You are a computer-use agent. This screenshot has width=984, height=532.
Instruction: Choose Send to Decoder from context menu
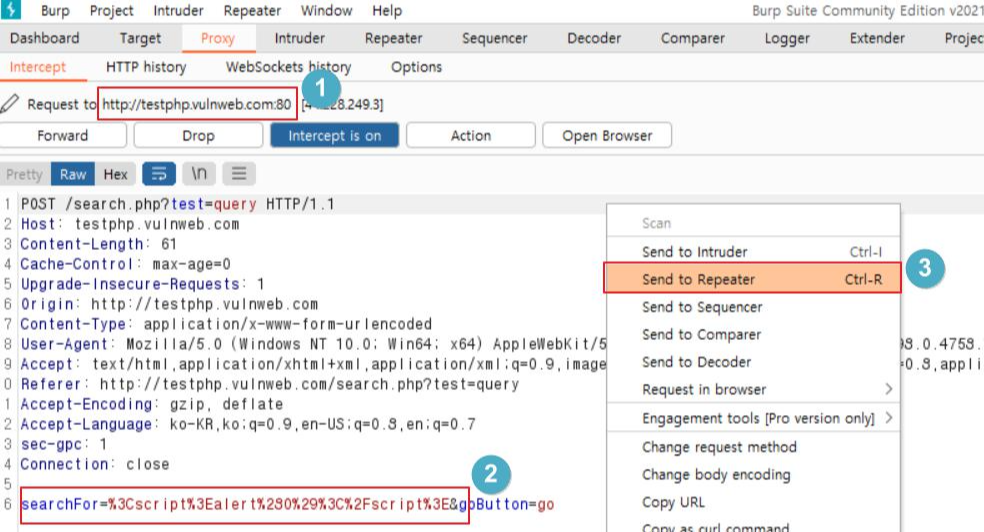point(753,362)
